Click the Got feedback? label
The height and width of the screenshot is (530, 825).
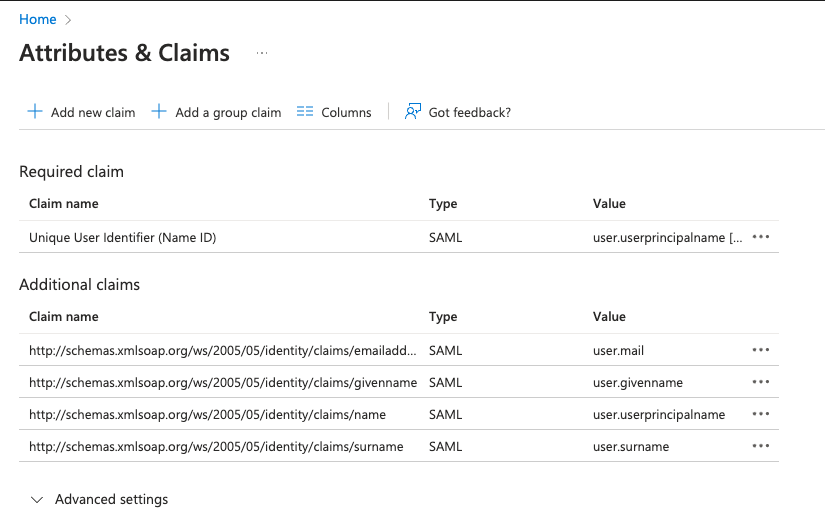click(x=470, y=113)
